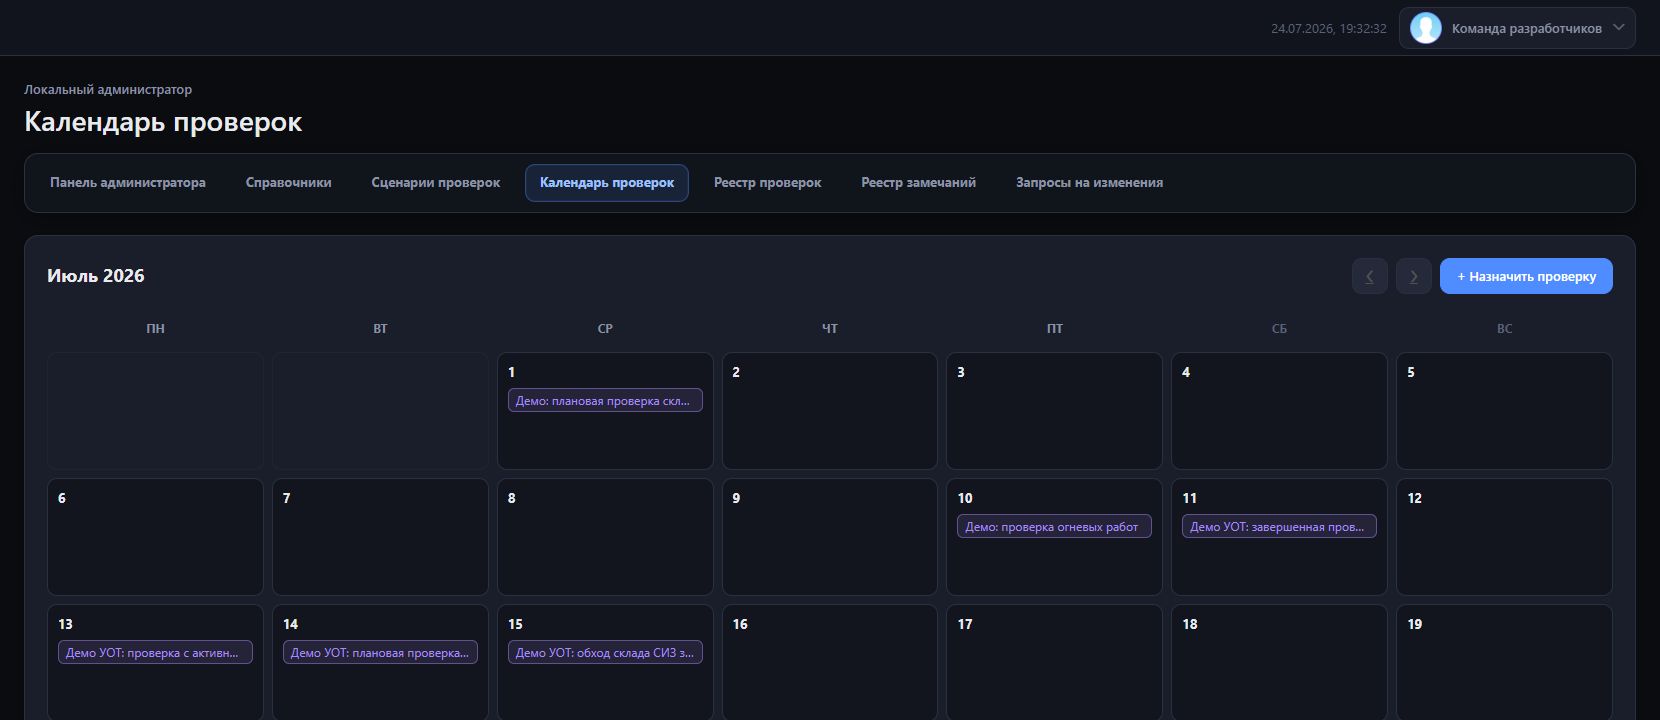Click the user avatar icon
The image size is (1660, 720).
point(1425,28)
